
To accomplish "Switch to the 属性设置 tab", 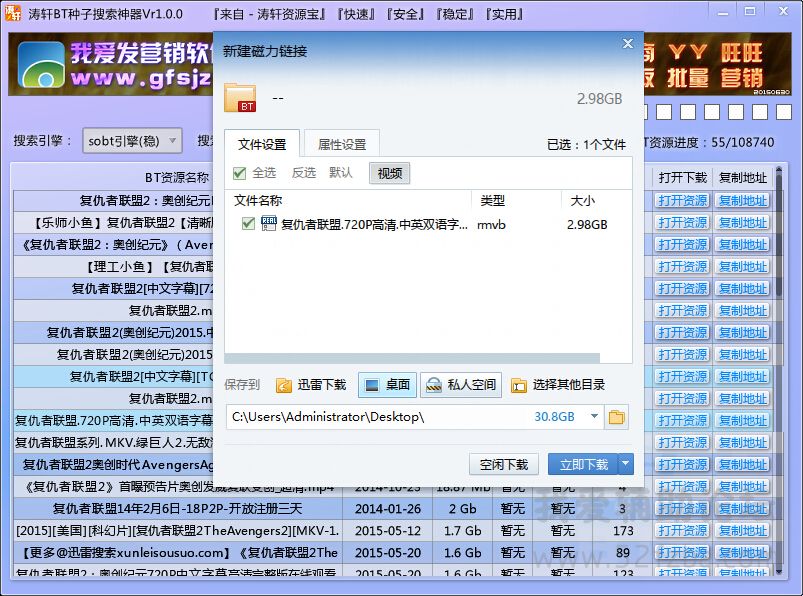I will (x=342, y=144).
